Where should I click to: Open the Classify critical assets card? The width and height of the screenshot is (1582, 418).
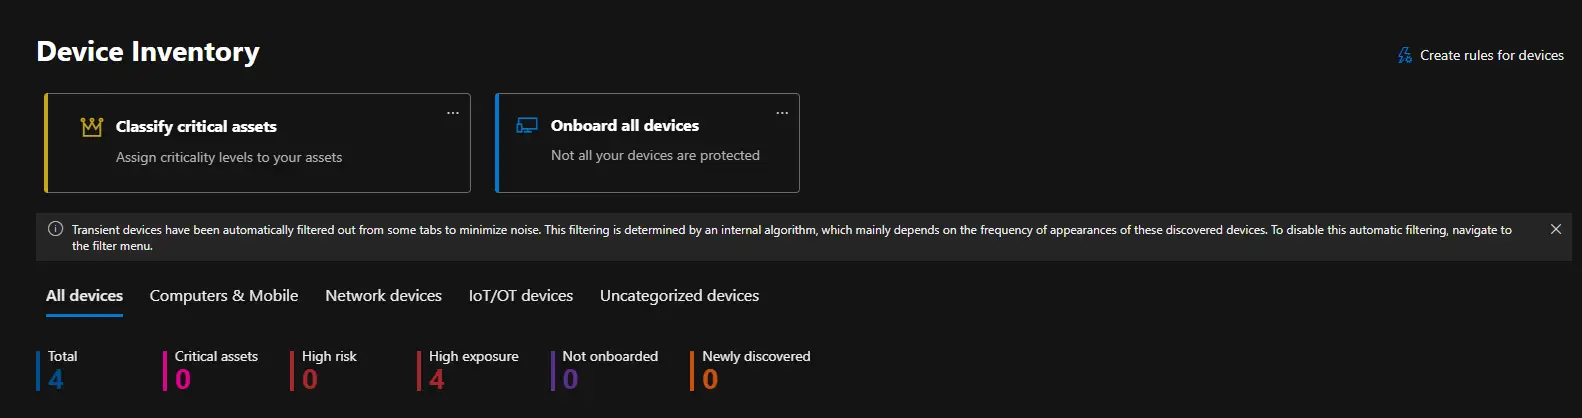tap(196, 127)
